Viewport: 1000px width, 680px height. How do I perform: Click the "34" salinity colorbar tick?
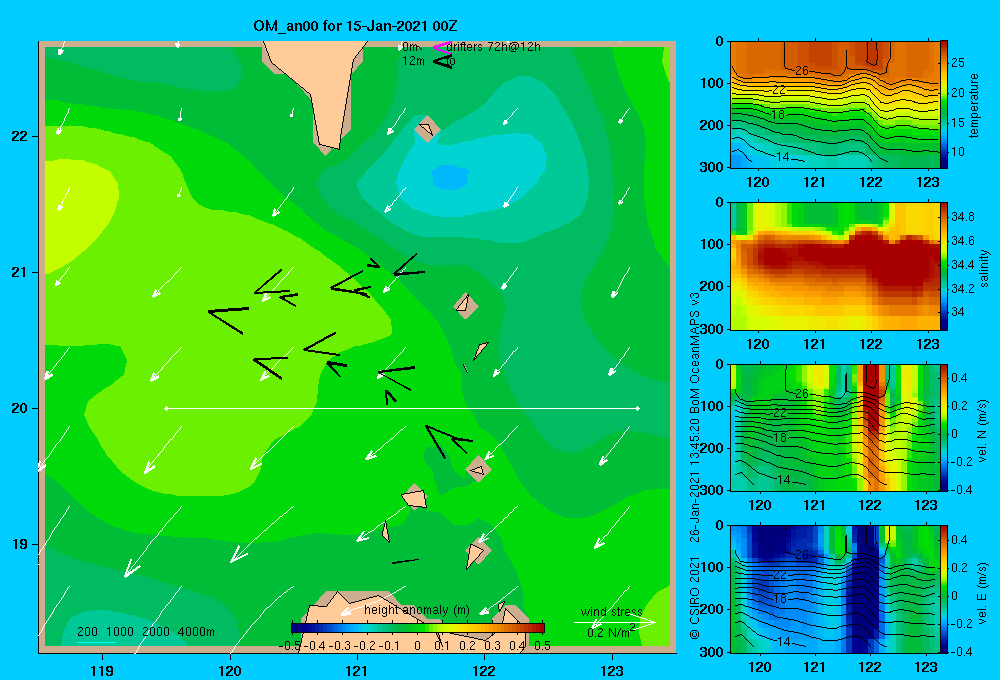(x=957, y=312)
